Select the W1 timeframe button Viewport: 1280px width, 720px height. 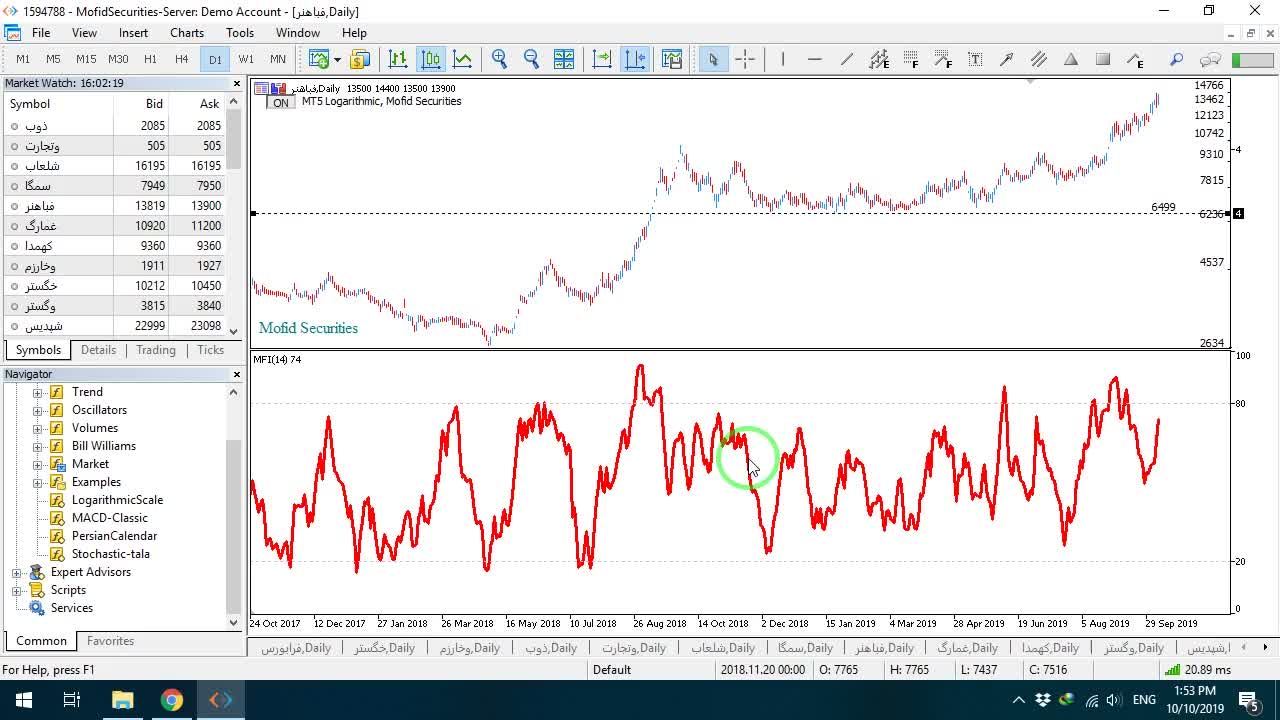point(246,59)
